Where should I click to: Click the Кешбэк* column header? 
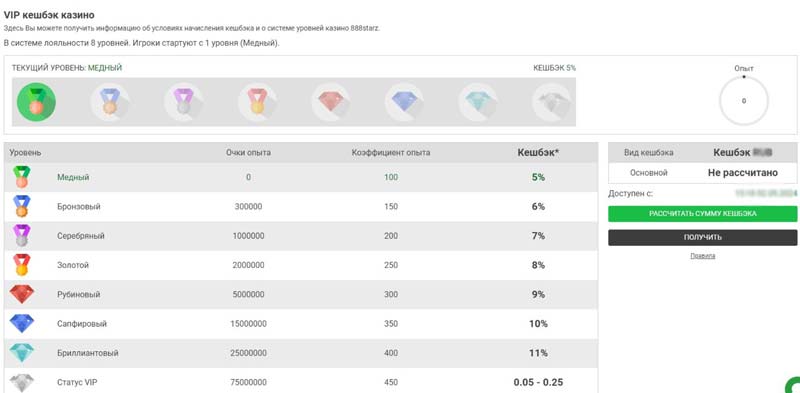(538, 152)
